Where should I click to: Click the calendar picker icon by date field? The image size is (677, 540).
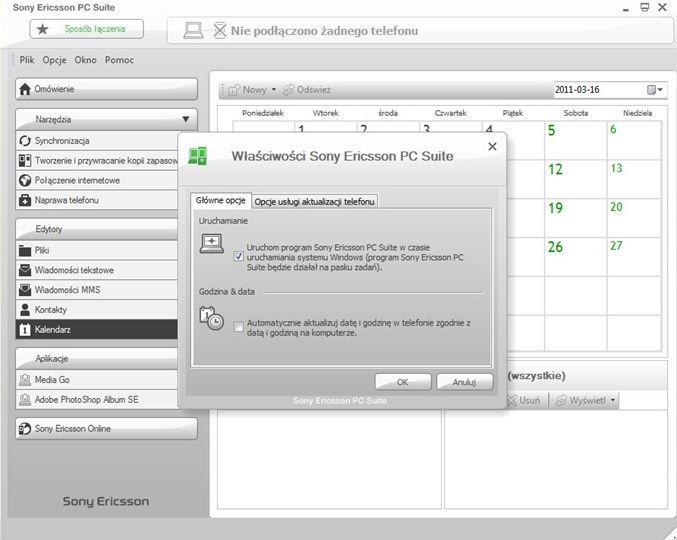pyautogui.click(x=651, y=89)
